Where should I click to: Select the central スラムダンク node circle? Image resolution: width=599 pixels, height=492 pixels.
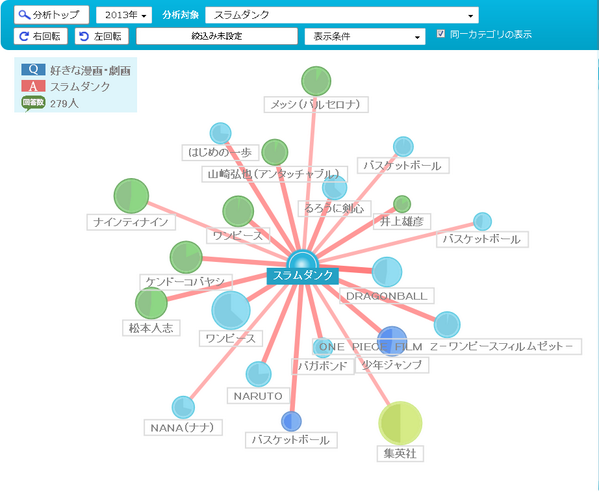point(302,261)
